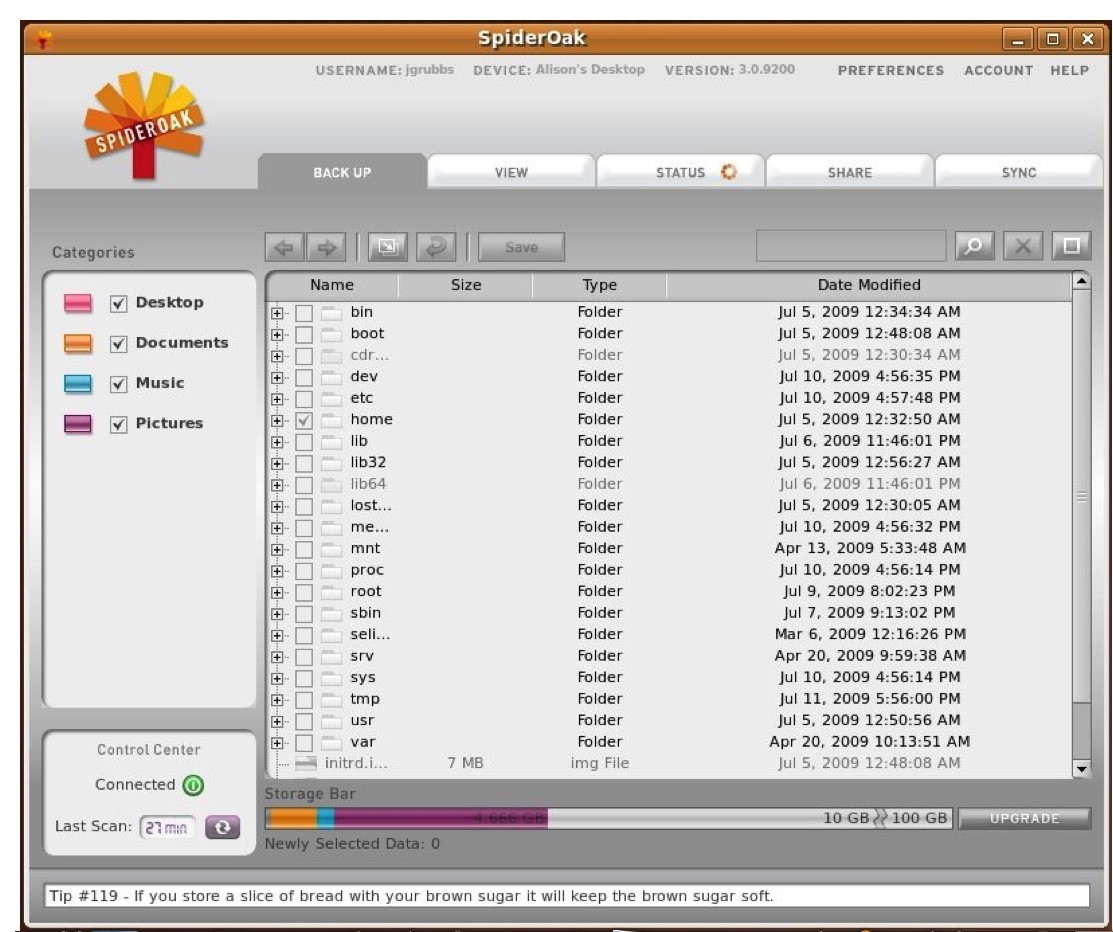The width and height of the screenshot is (1113, 932).
Task: Open the STATUS tab
Action: pyautogui.click(x=681, y=172)
